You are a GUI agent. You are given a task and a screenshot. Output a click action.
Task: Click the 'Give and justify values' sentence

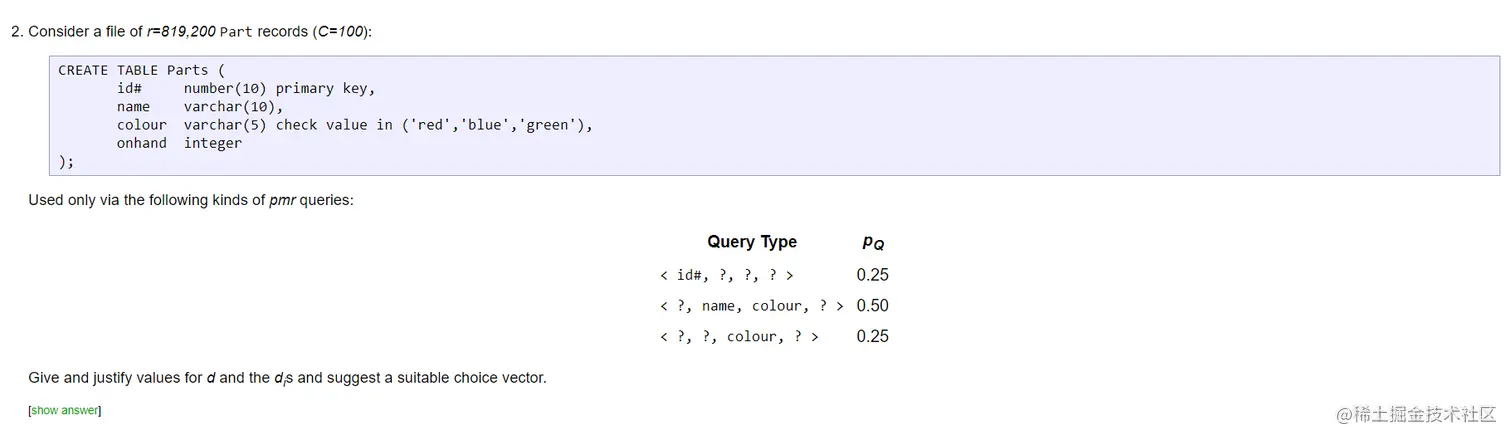click(287, 378)
